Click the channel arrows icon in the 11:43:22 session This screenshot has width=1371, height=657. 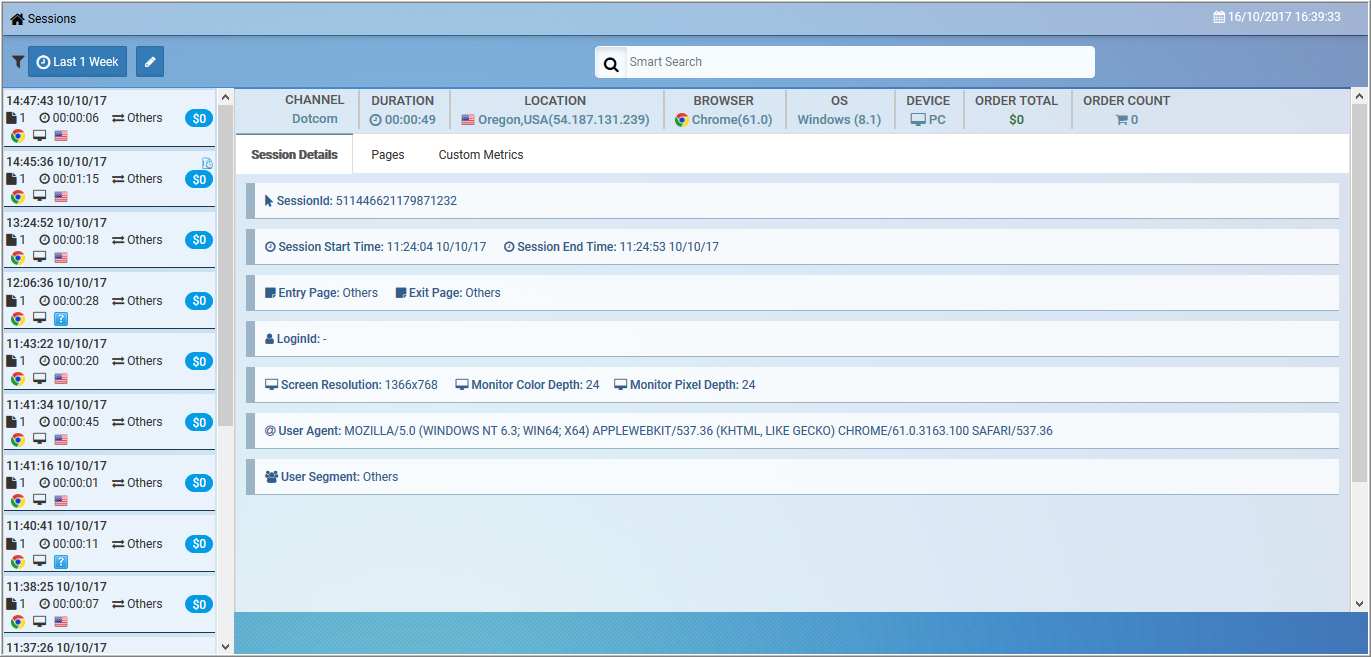[118, 361]
